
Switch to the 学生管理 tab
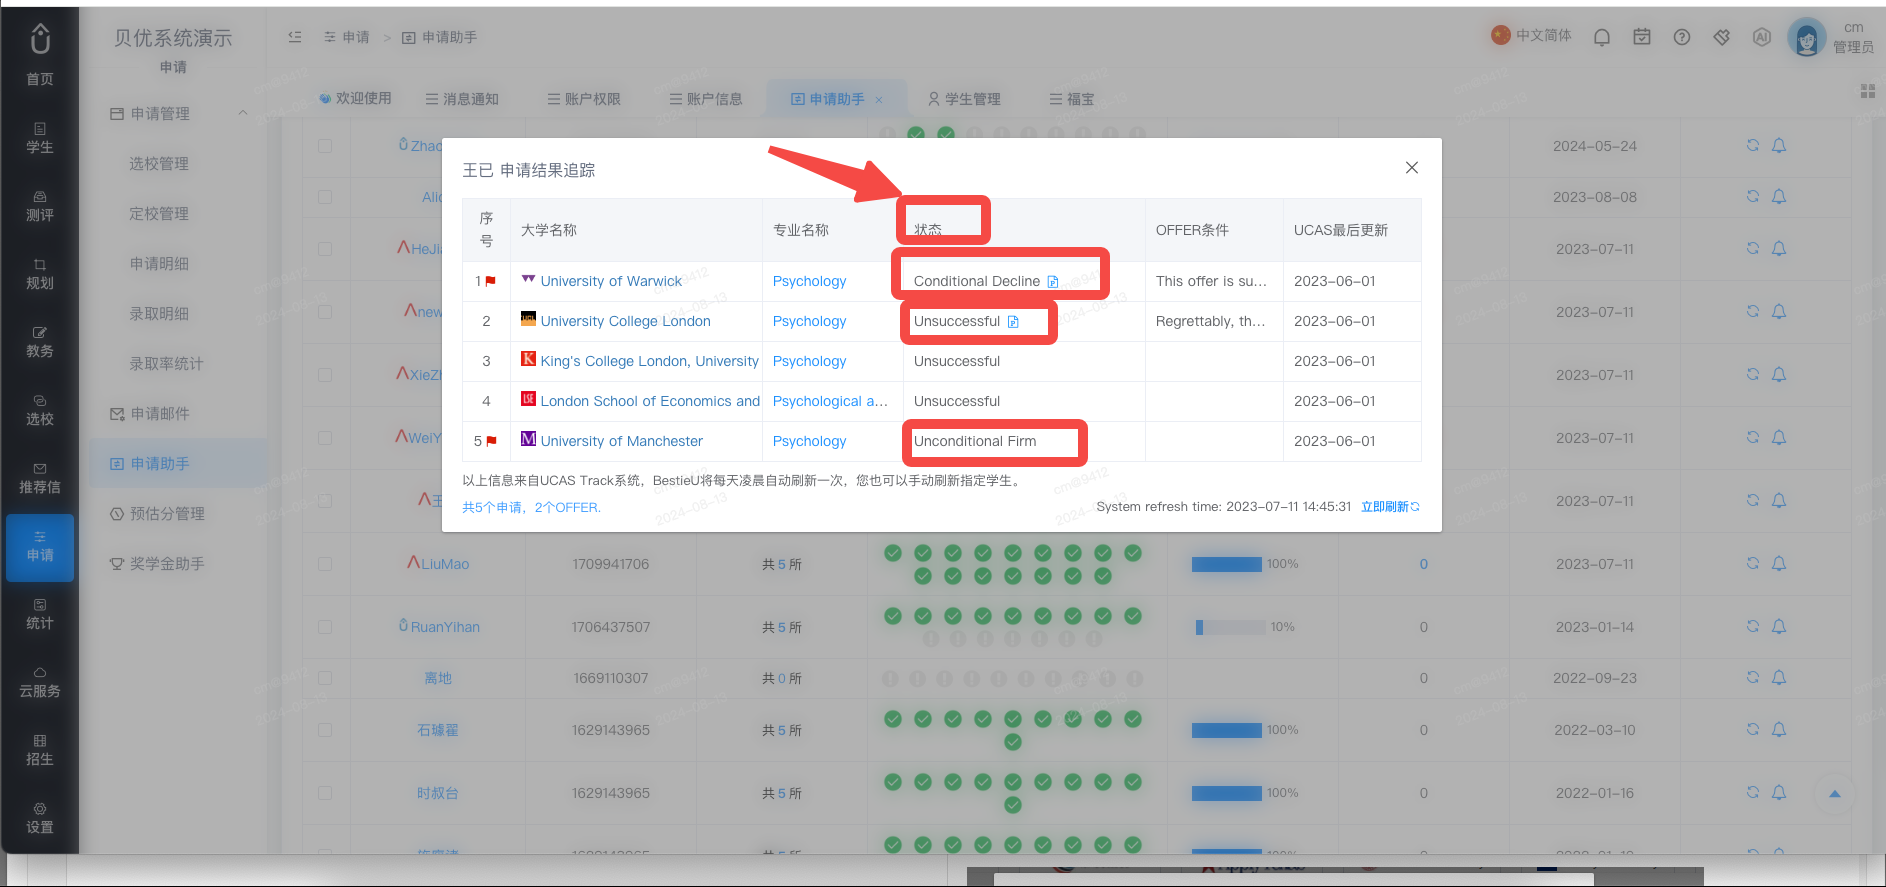[964, 99]
